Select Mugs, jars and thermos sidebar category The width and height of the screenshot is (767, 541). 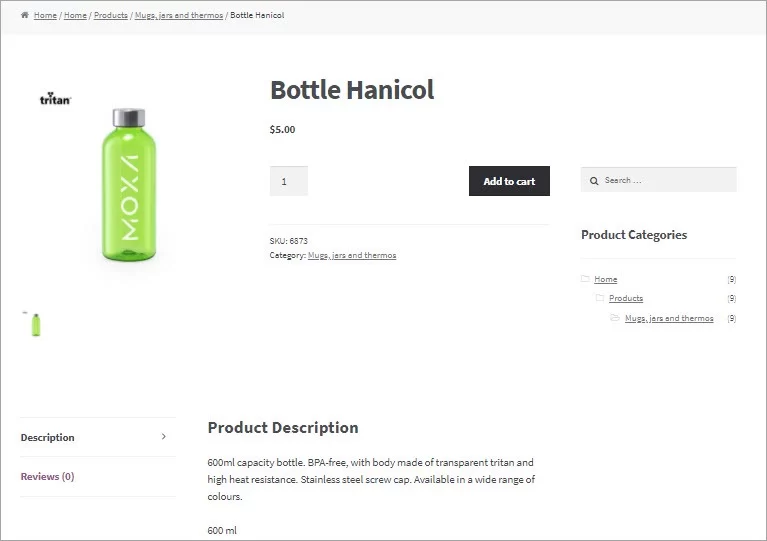pyautogui.click(x=669, y=318)
